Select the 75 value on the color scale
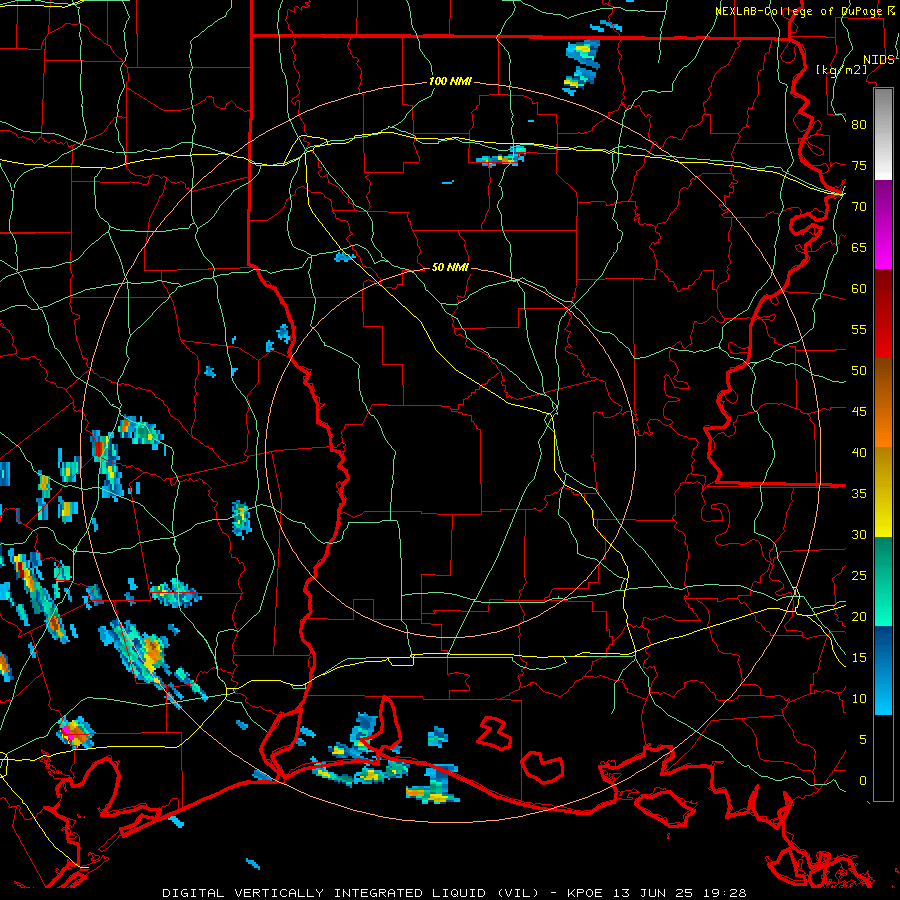This screenshot has width=900, height=900. (x=859, y=166)
